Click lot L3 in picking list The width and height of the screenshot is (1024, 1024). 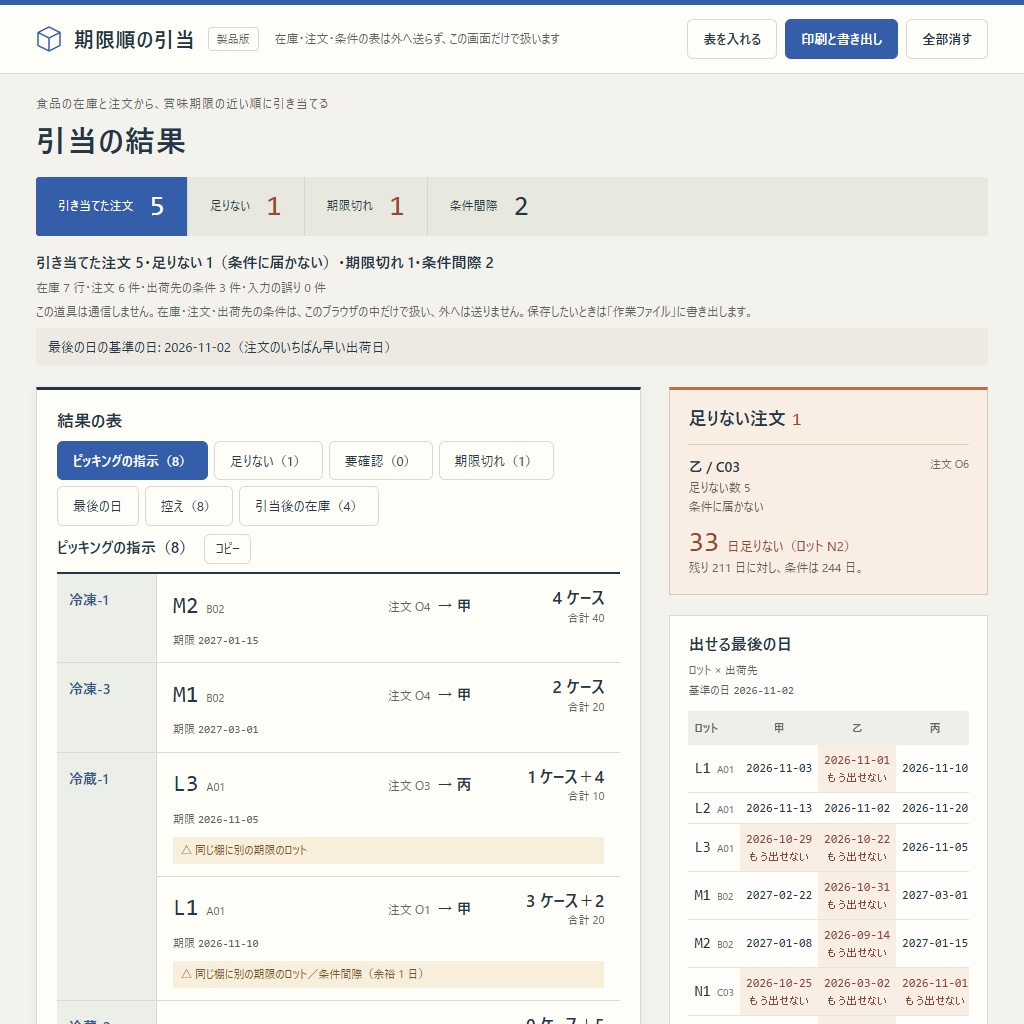[x=185, y=784]
